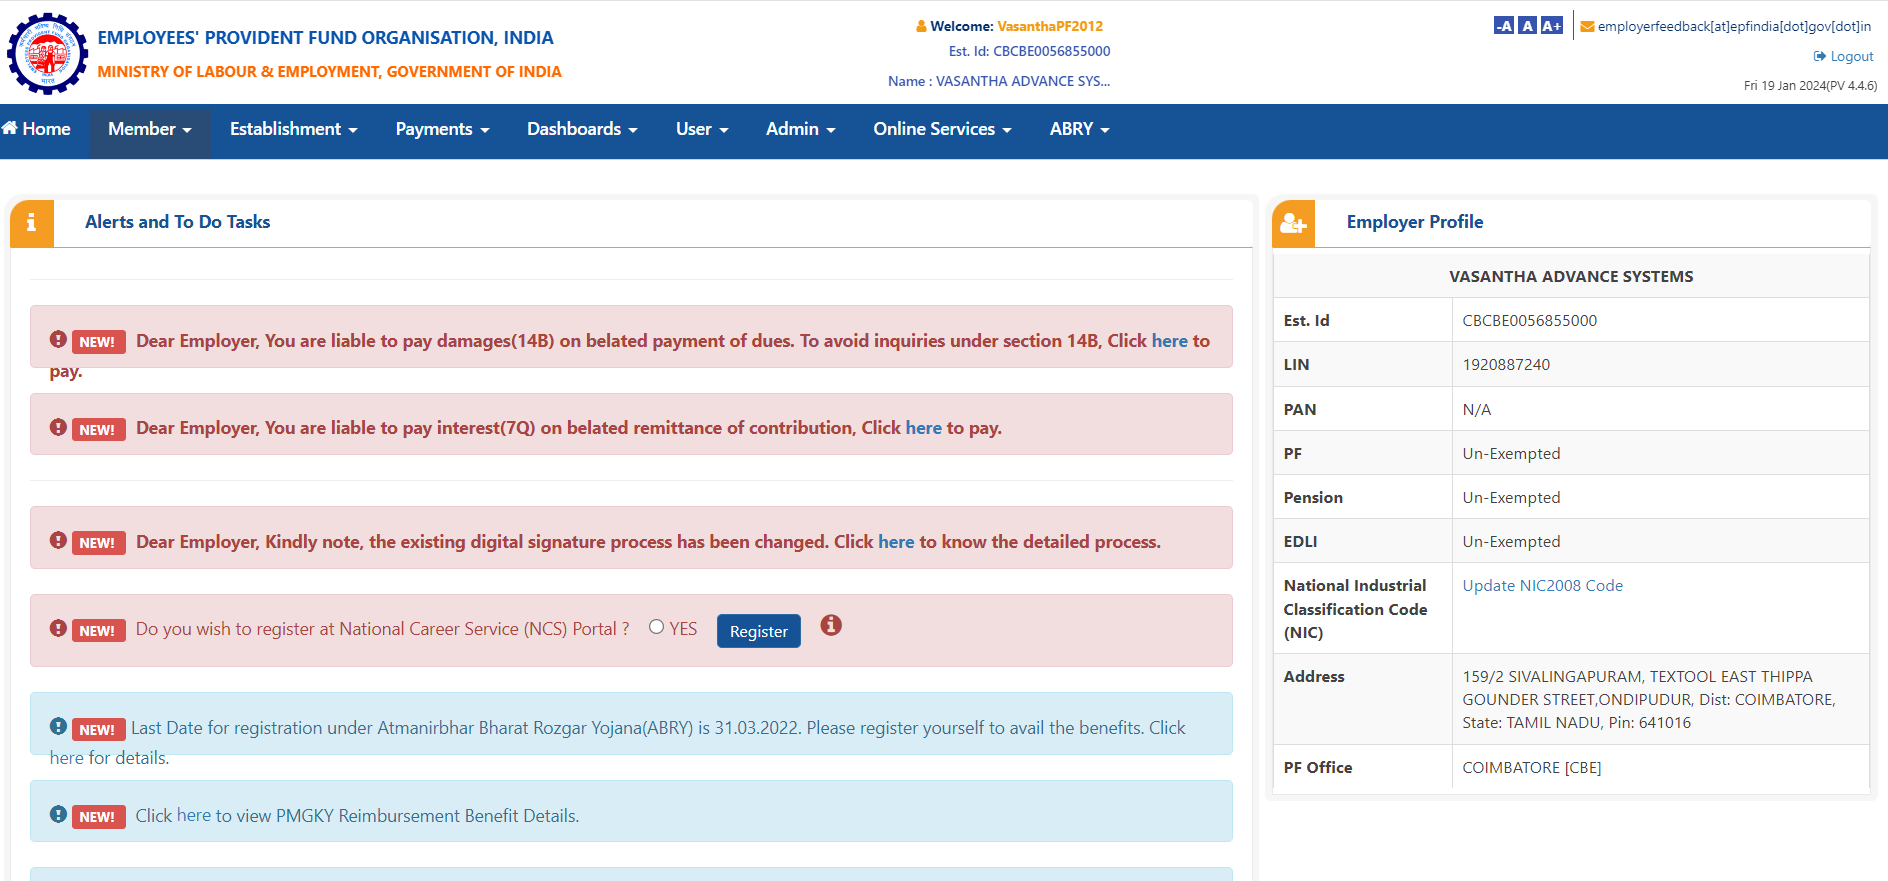The height and width of the screenshot is (881, 1888).
Task: Click the NEW badge on interest(7Q) alert
Action: click(98, 429)
